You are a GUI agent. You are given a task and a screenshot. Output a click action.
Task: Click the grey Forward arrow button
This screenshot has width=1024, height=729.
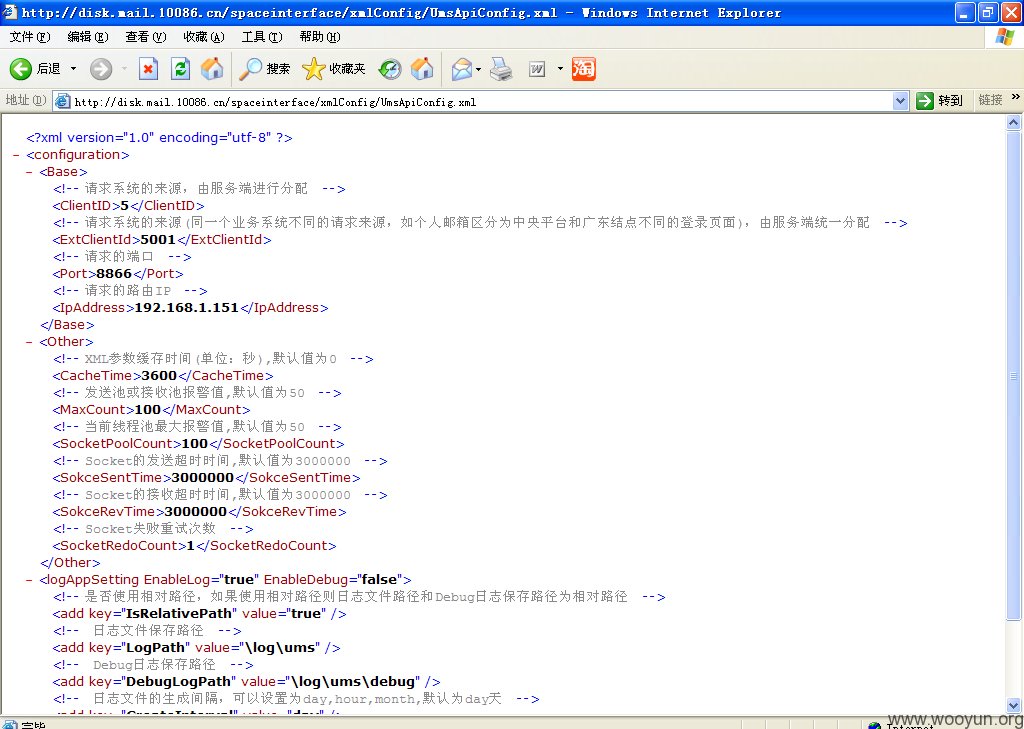point(101,69)
